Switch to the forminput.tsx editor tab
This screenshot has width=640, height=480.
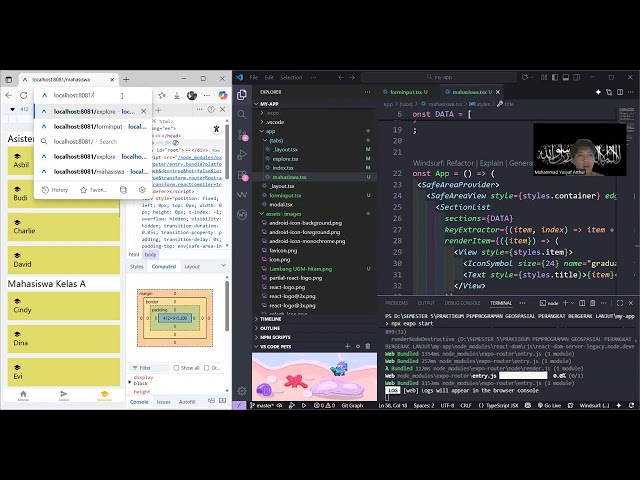tap(405, 92)
